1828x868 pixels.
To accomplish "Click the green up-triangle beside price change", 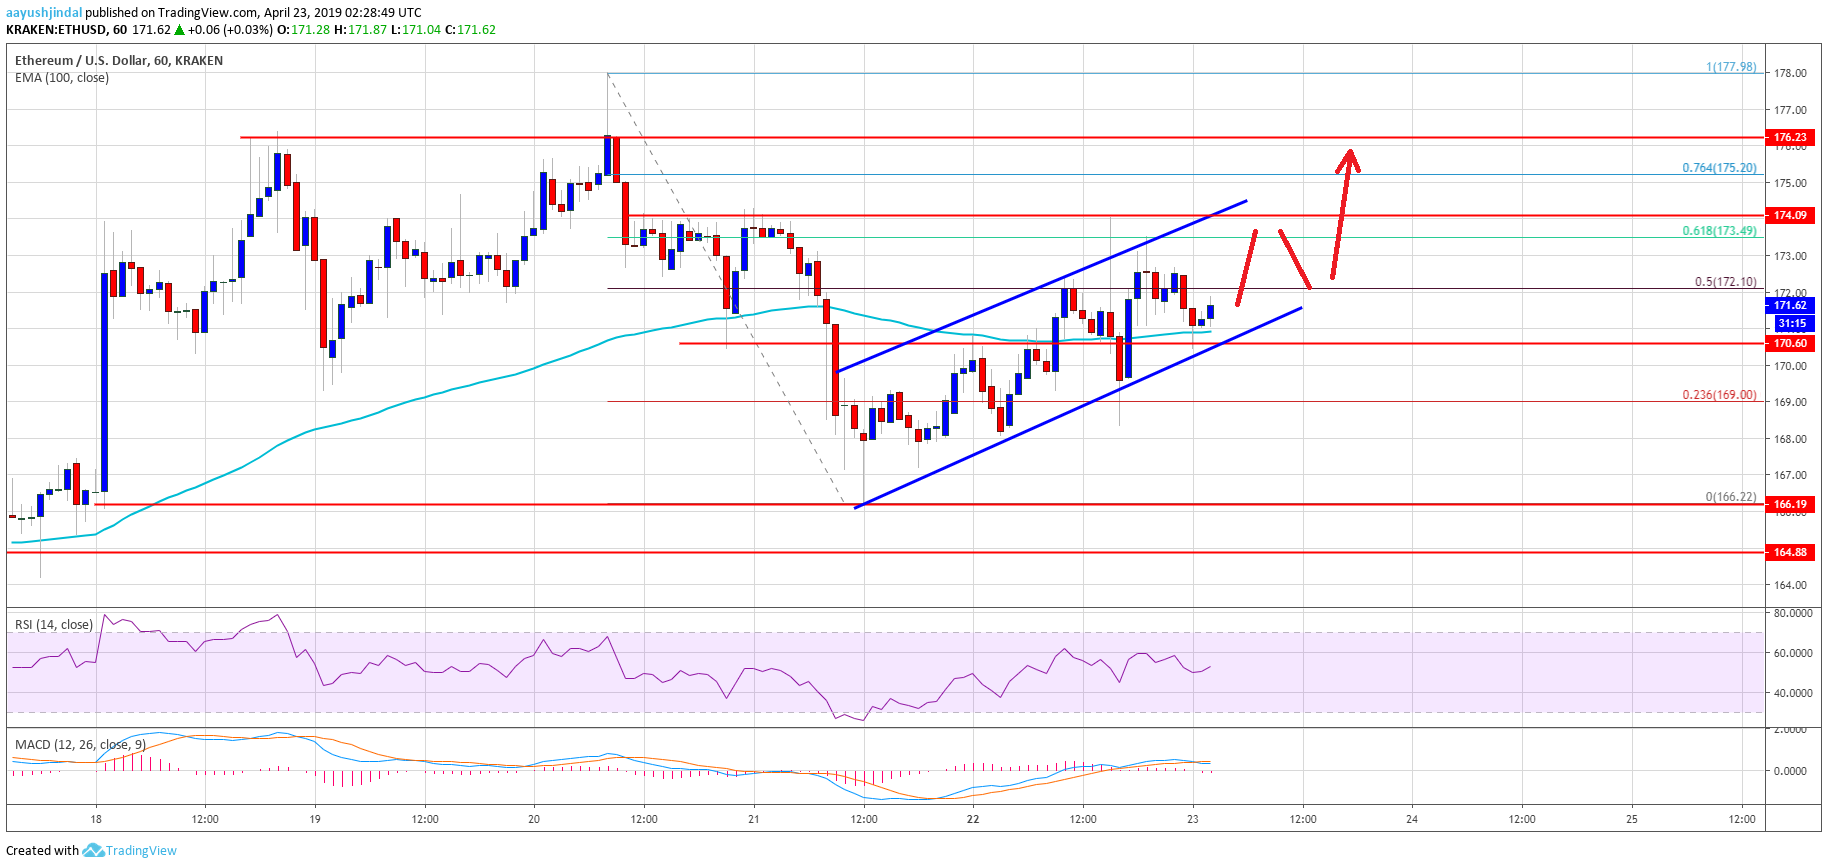I will click(179, 30).
